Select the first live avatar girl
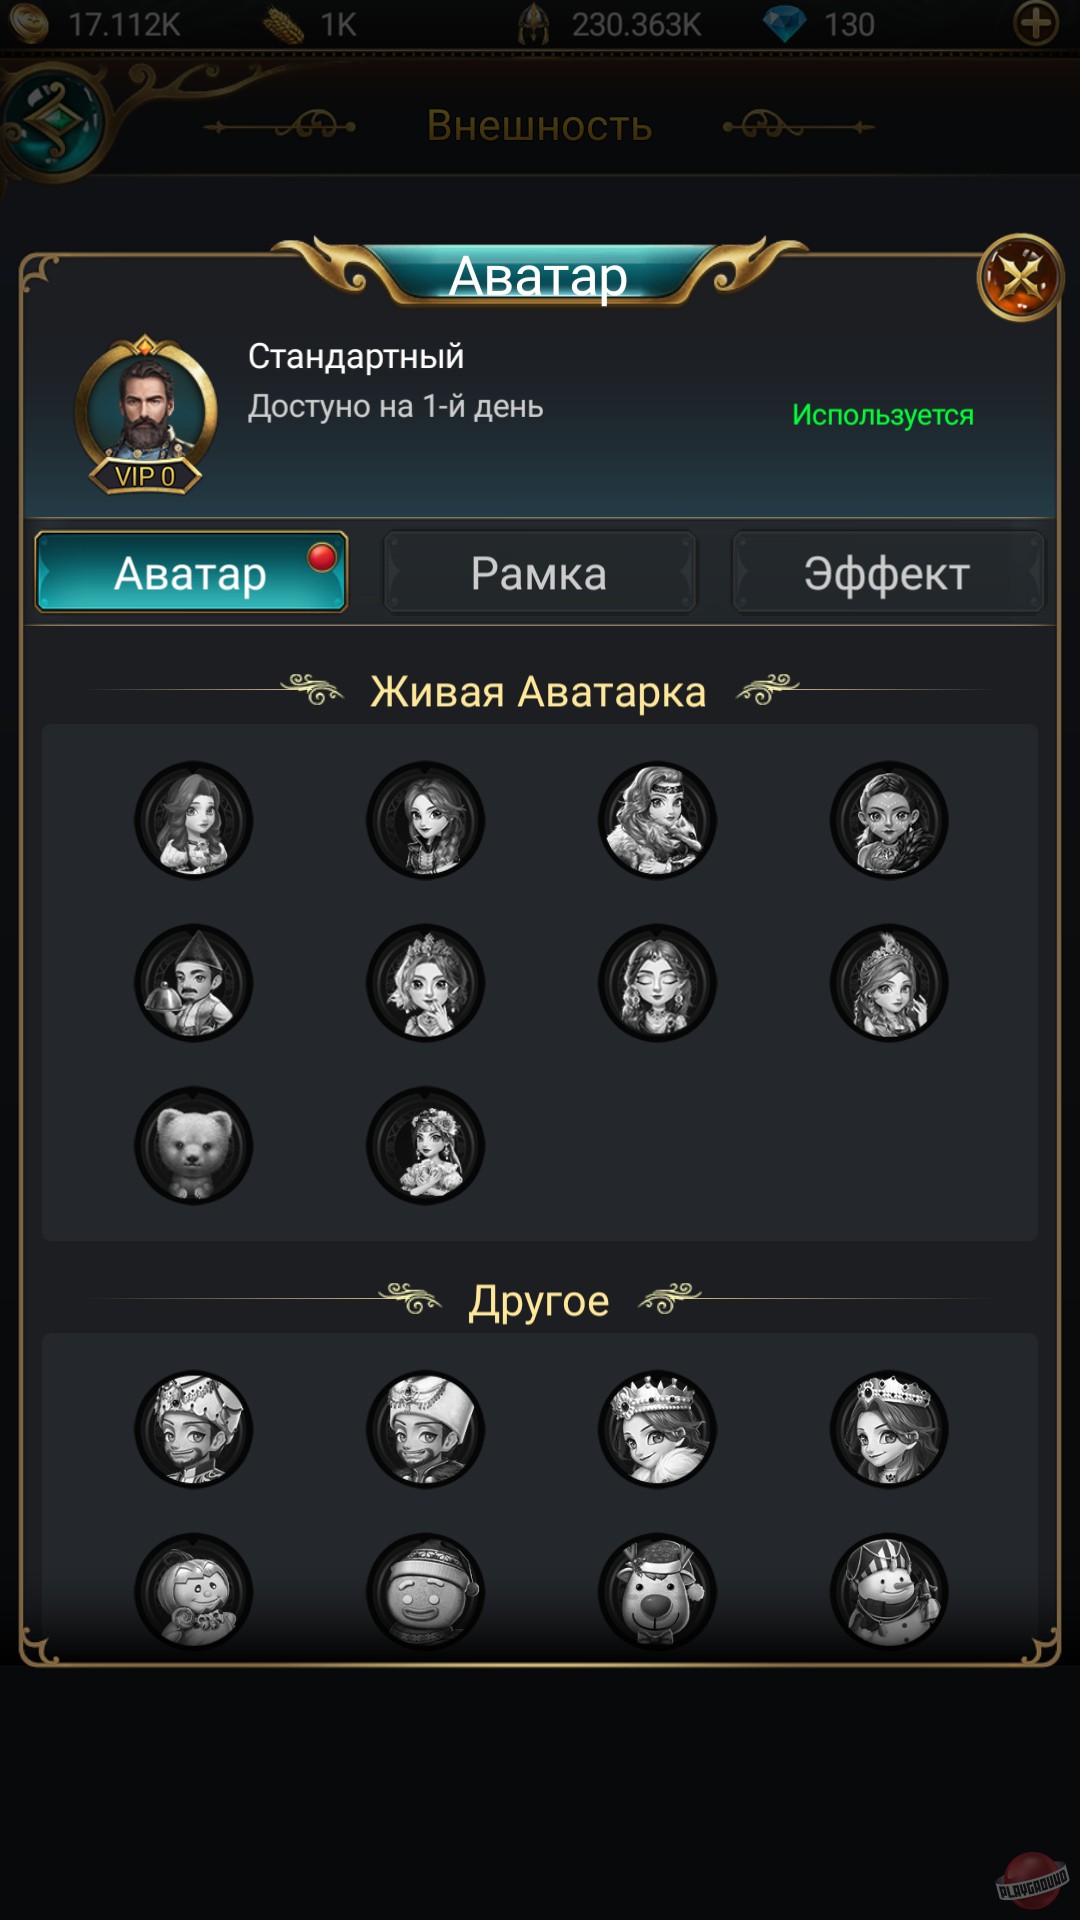 click(x=194, y=820)
